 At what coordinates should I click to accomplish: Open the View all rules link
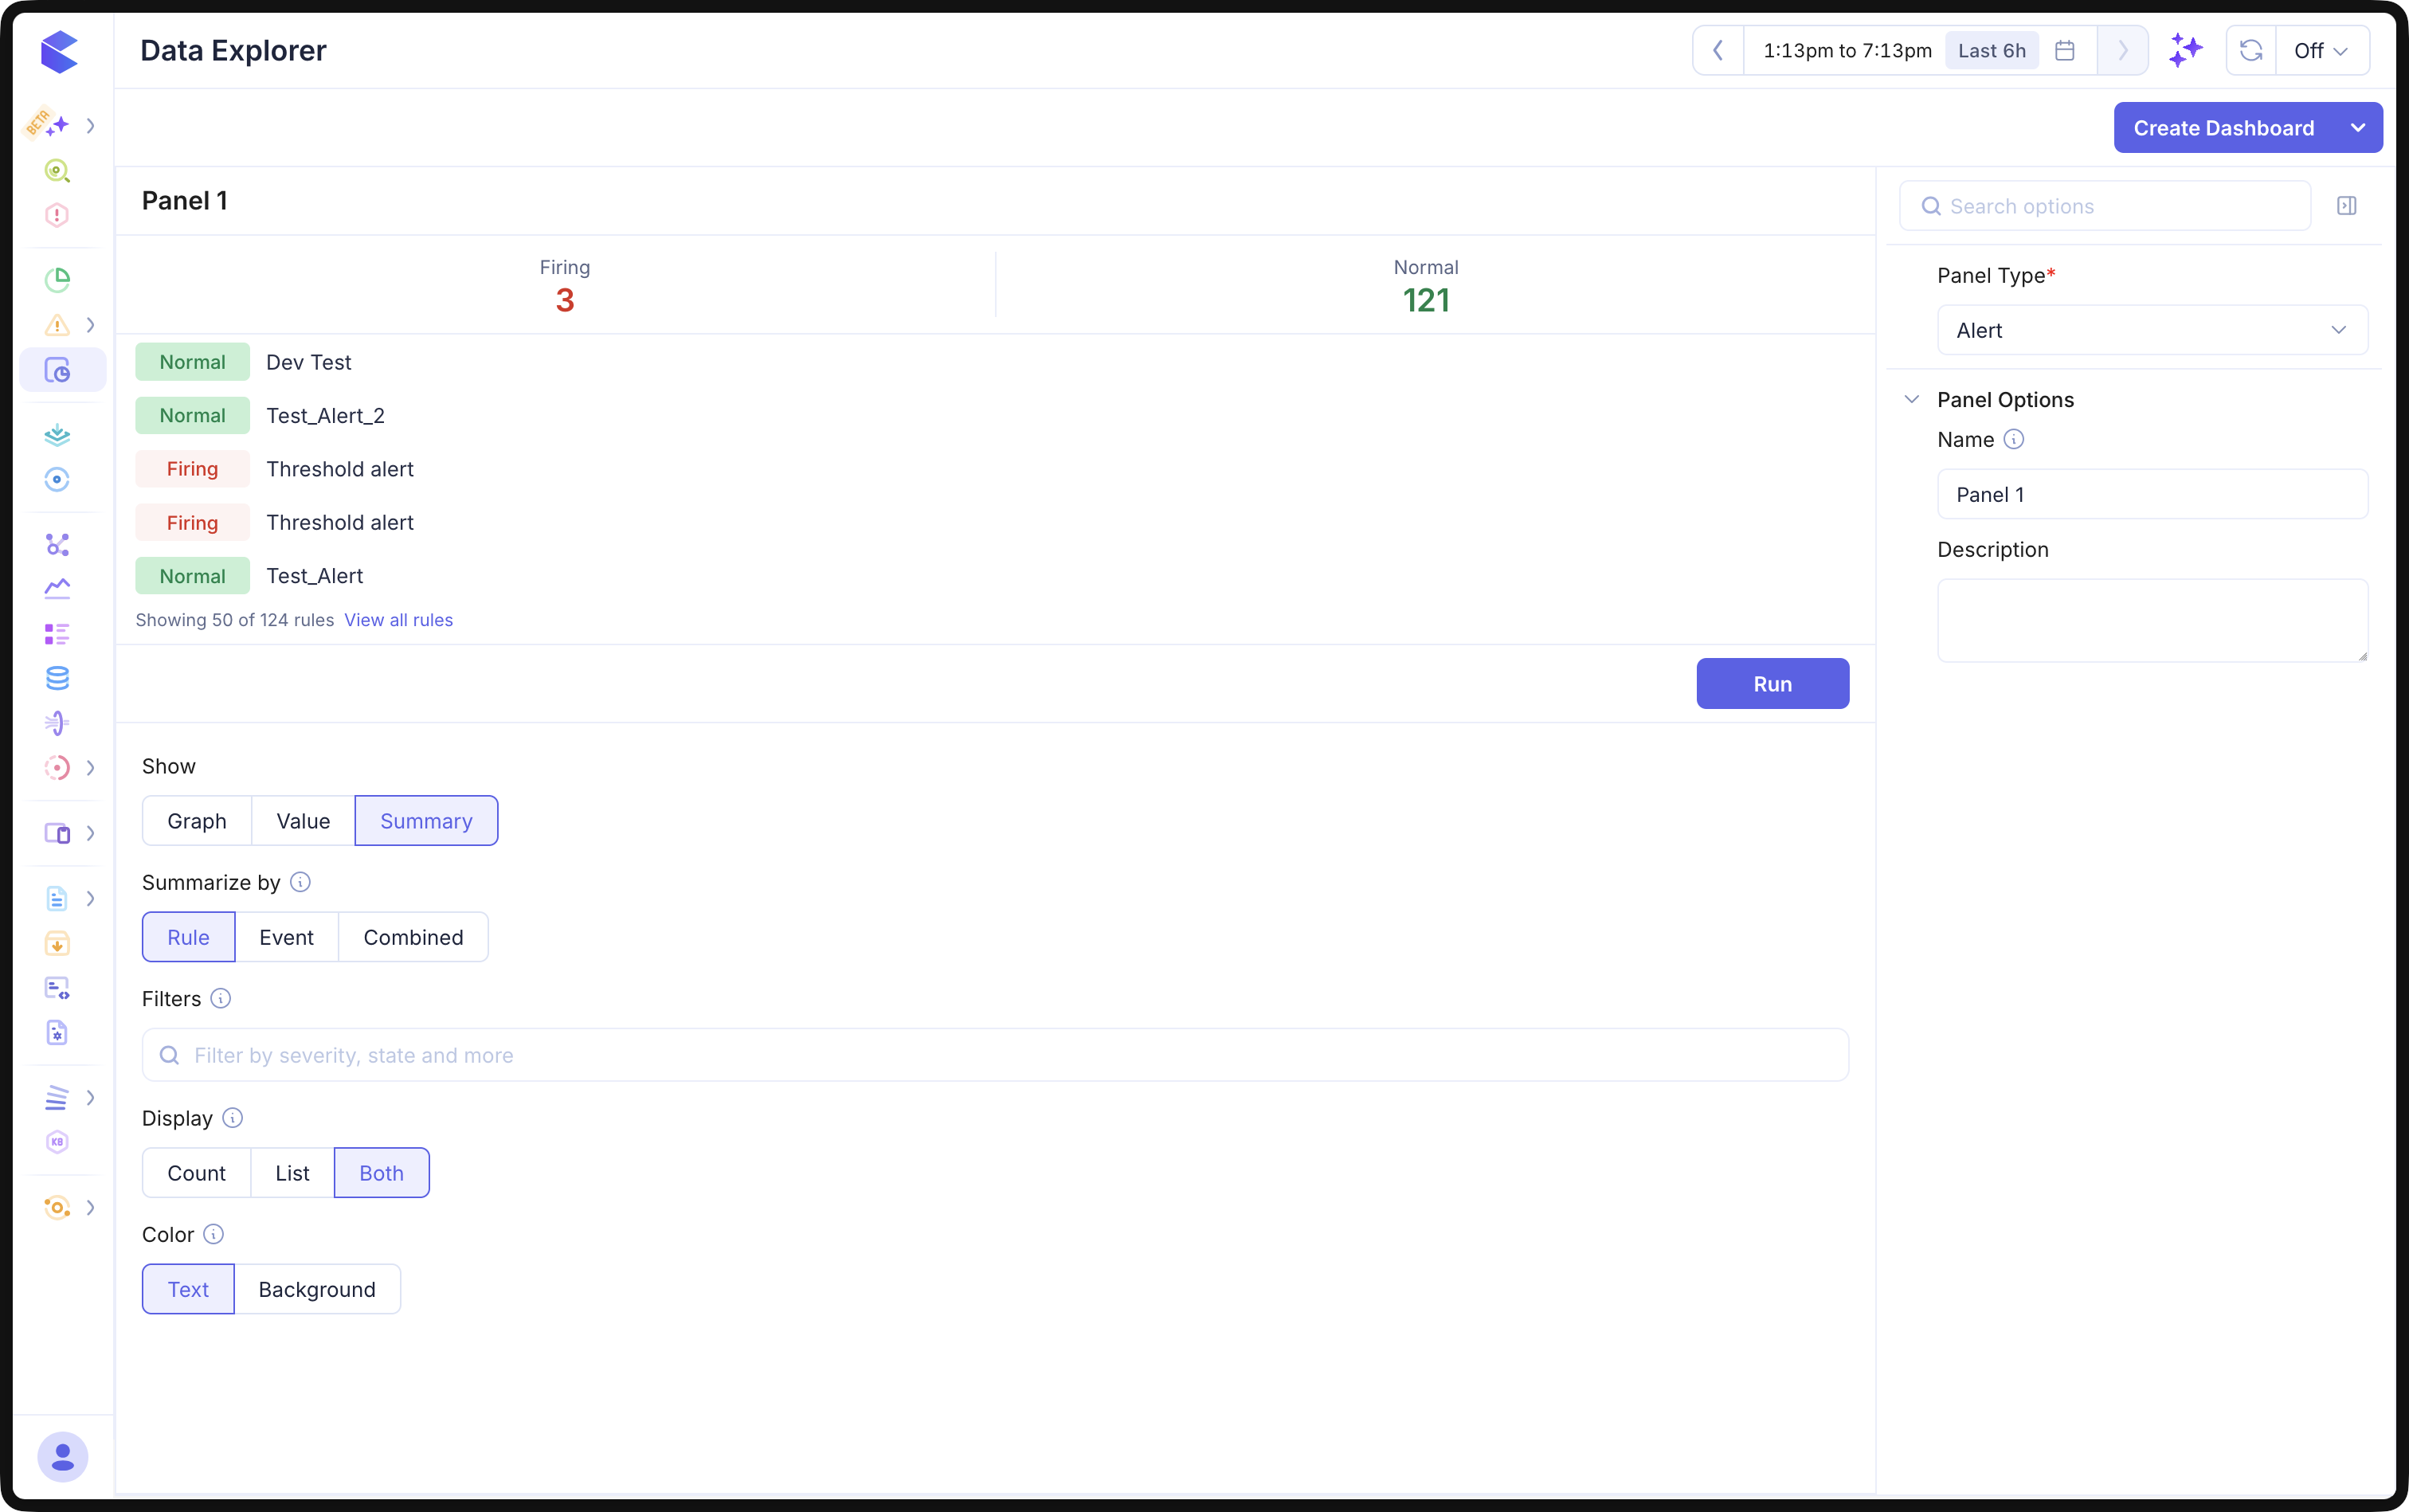[398, 620]
